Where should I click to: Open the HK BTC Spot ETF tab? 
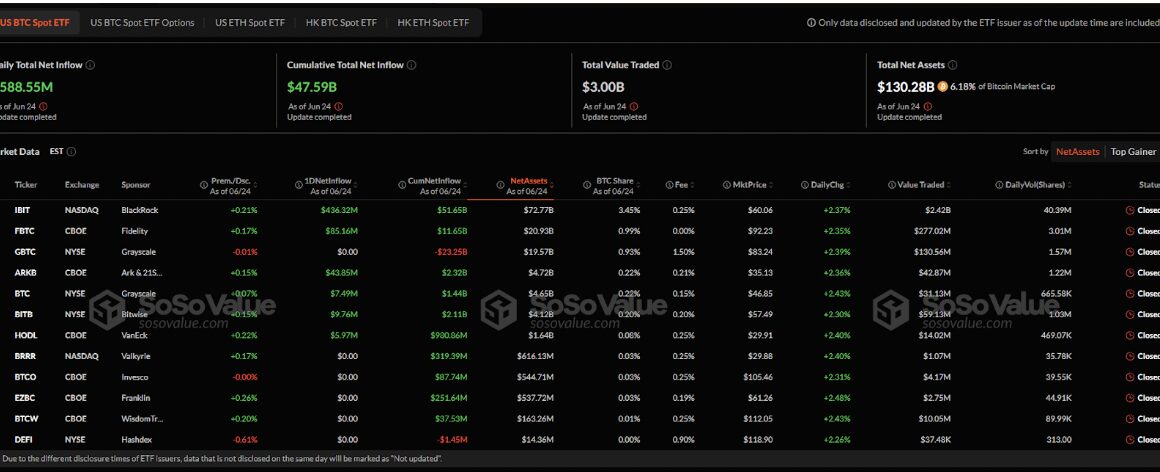point(341,23)
